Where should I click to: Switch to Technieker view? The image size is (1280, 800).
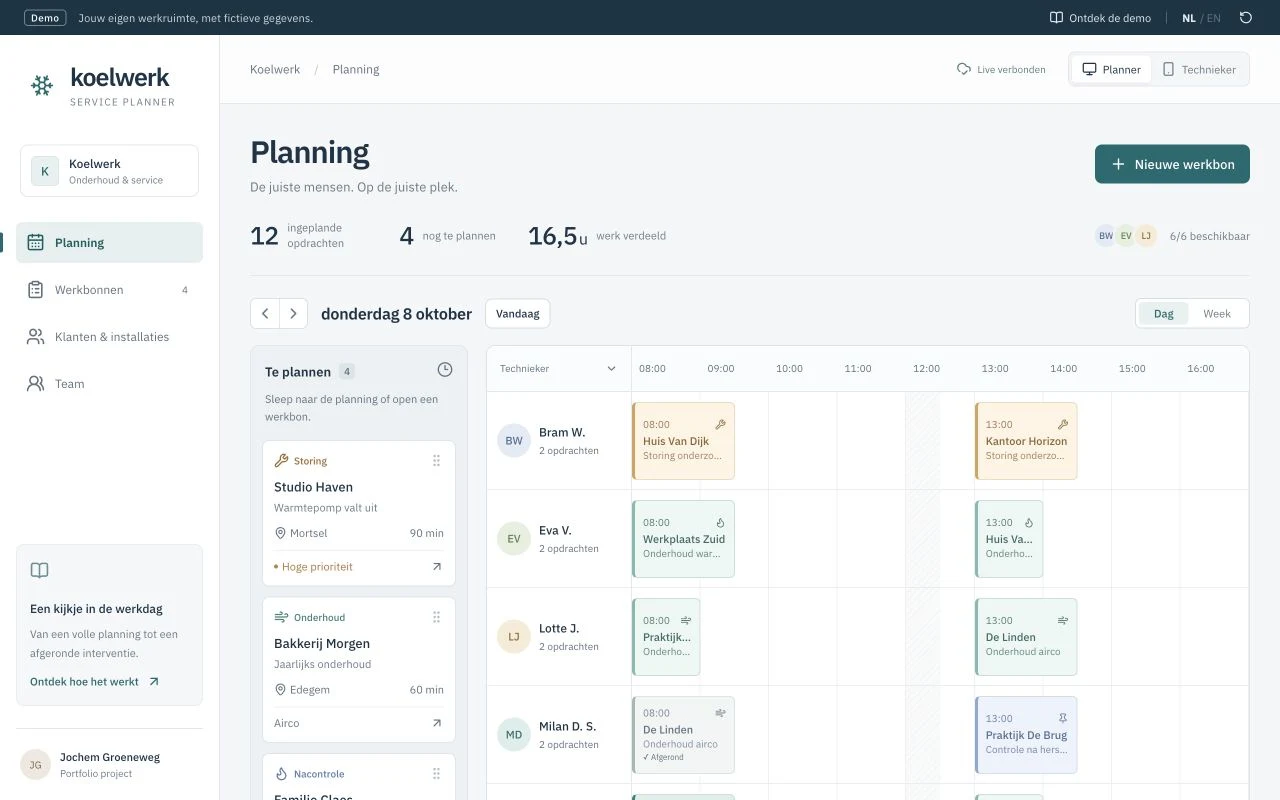pyautogui.click(x=1199, y=69)
